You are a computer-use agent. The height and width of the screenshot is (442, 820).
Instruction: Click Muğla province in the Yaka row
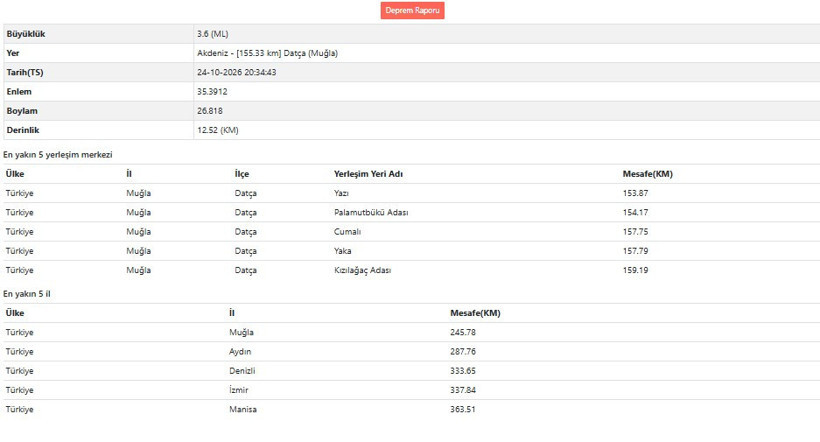(x=138, y=251)
